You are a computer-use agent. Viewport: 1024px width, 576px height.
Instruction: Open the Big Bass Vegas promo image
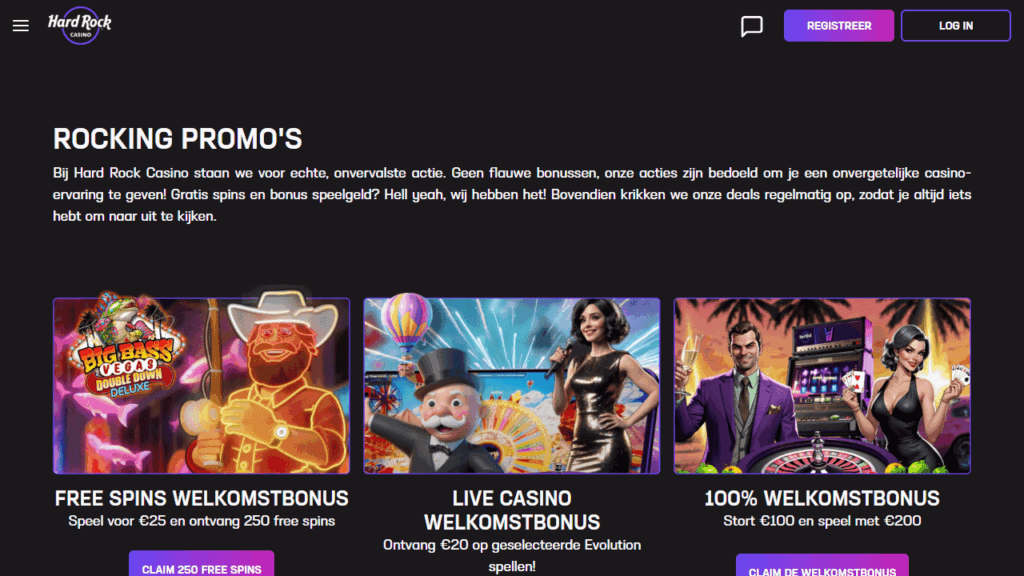tap(201, 385)
